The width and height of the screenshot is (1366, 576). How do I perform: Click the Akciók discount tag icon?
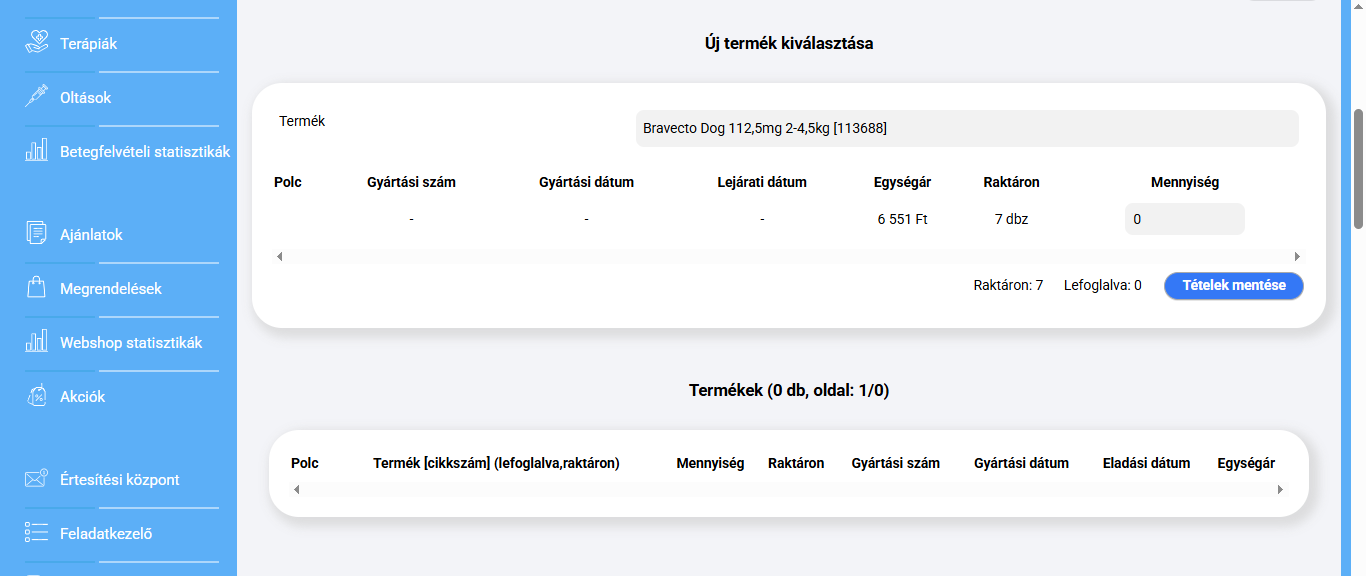(37, 396)
